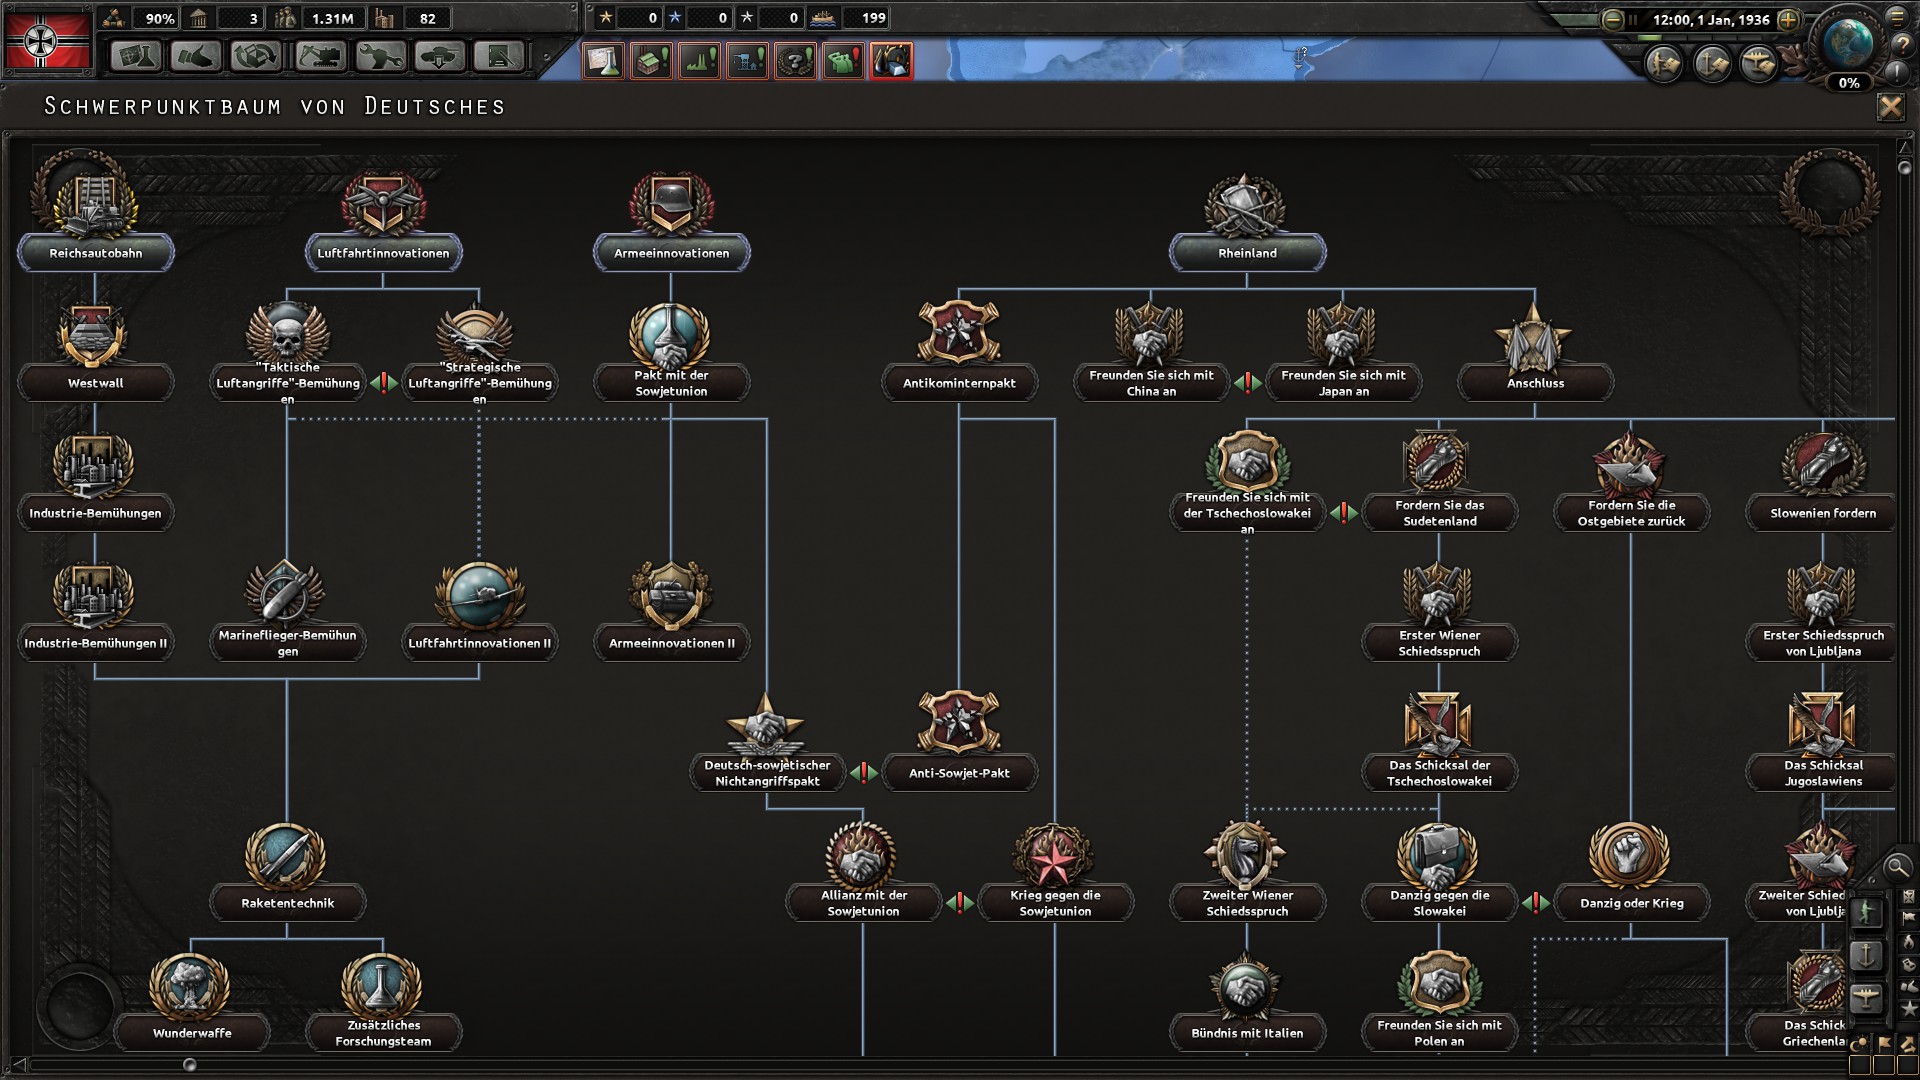The image size is (1920, 1080).
Task: Decrease game speed with the minus button
Action: pyautogui.click(x=1612, y=19)
